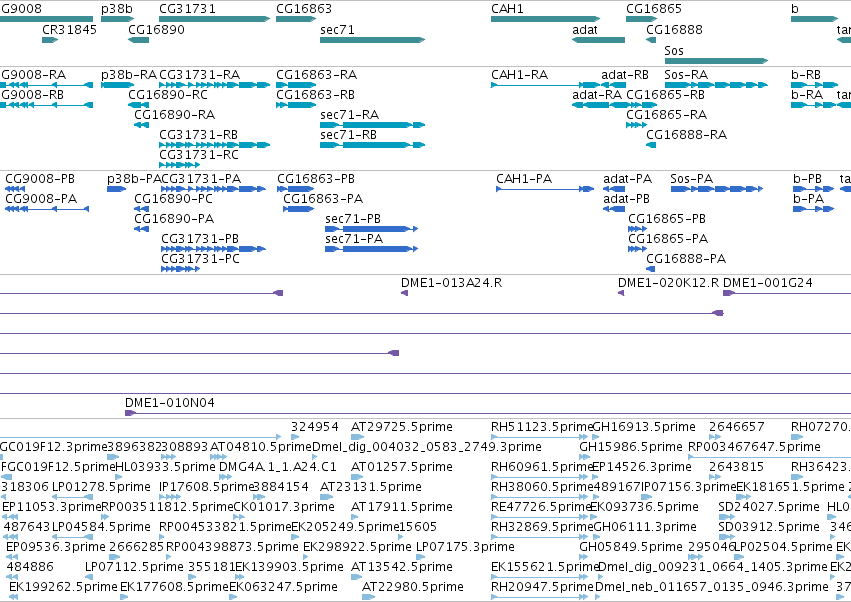Click transcript adat-RB

(625, 74)
